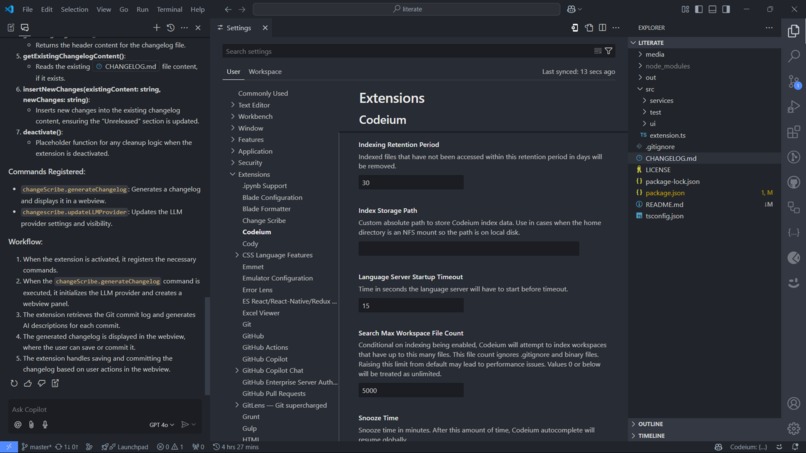This screenshot has height=453, width=806.
Task: Open the Selection menu
Action: [x=75, y=9]
